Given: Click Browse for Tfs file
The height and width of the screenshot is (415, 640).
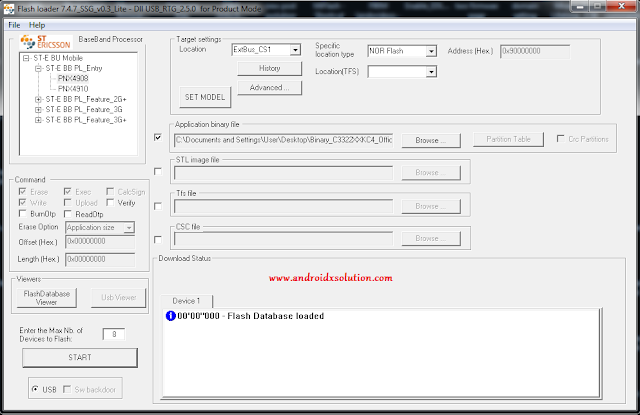Looking at the screenshot, I should [x=431, y=206].
